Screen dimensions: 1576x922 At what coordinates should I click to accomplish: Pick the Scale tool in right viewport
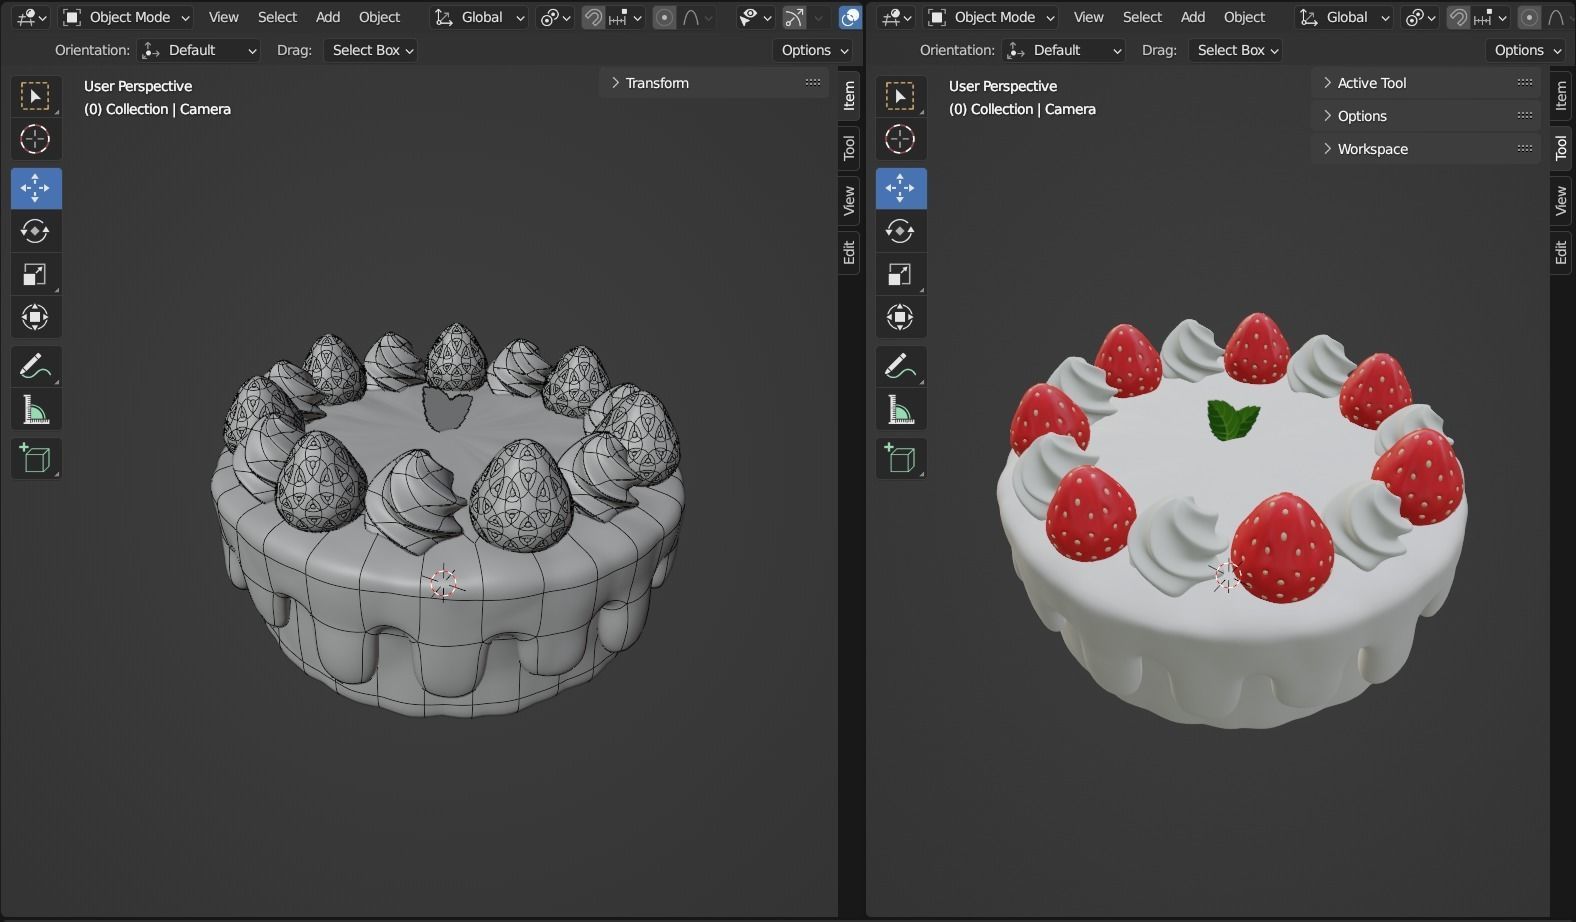coord(901,274)
